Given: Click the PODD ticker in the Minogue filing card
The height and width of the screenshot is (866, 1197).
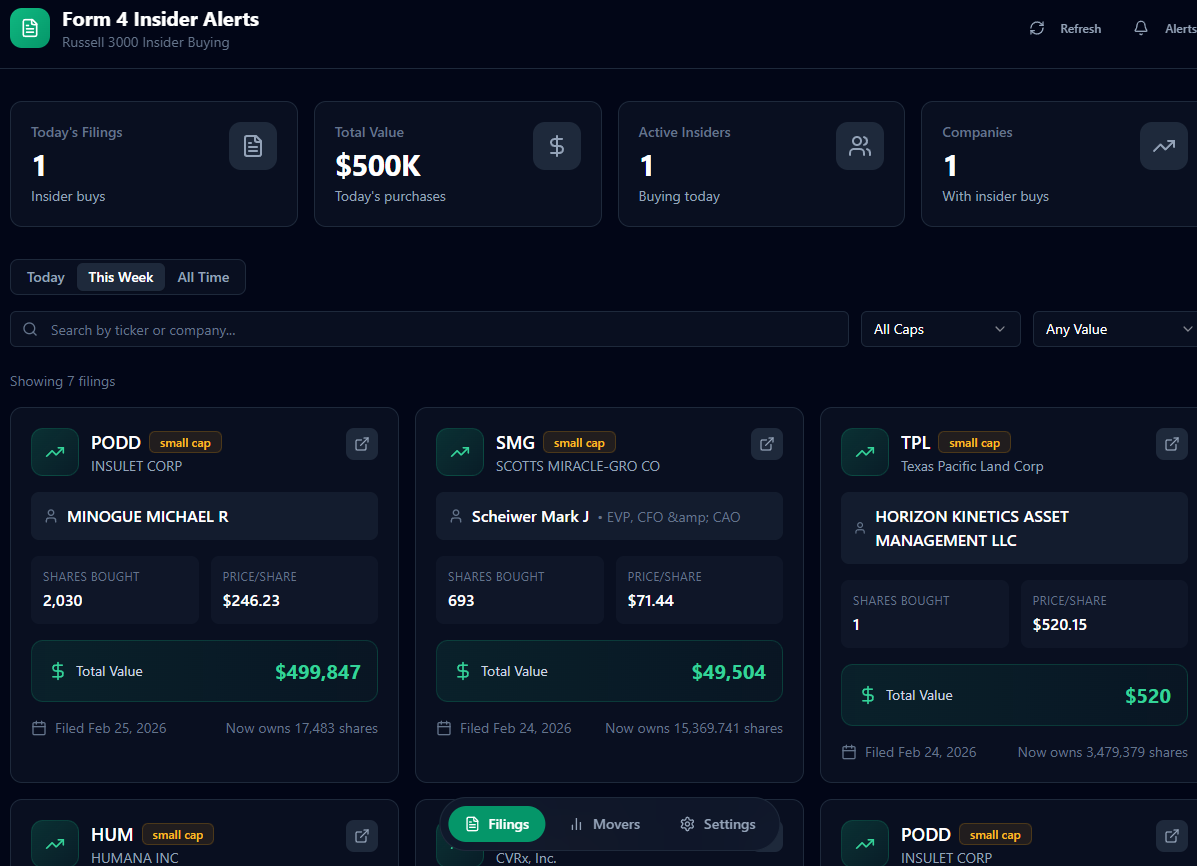Looking at the screenshot, I should tap(116, 443).
